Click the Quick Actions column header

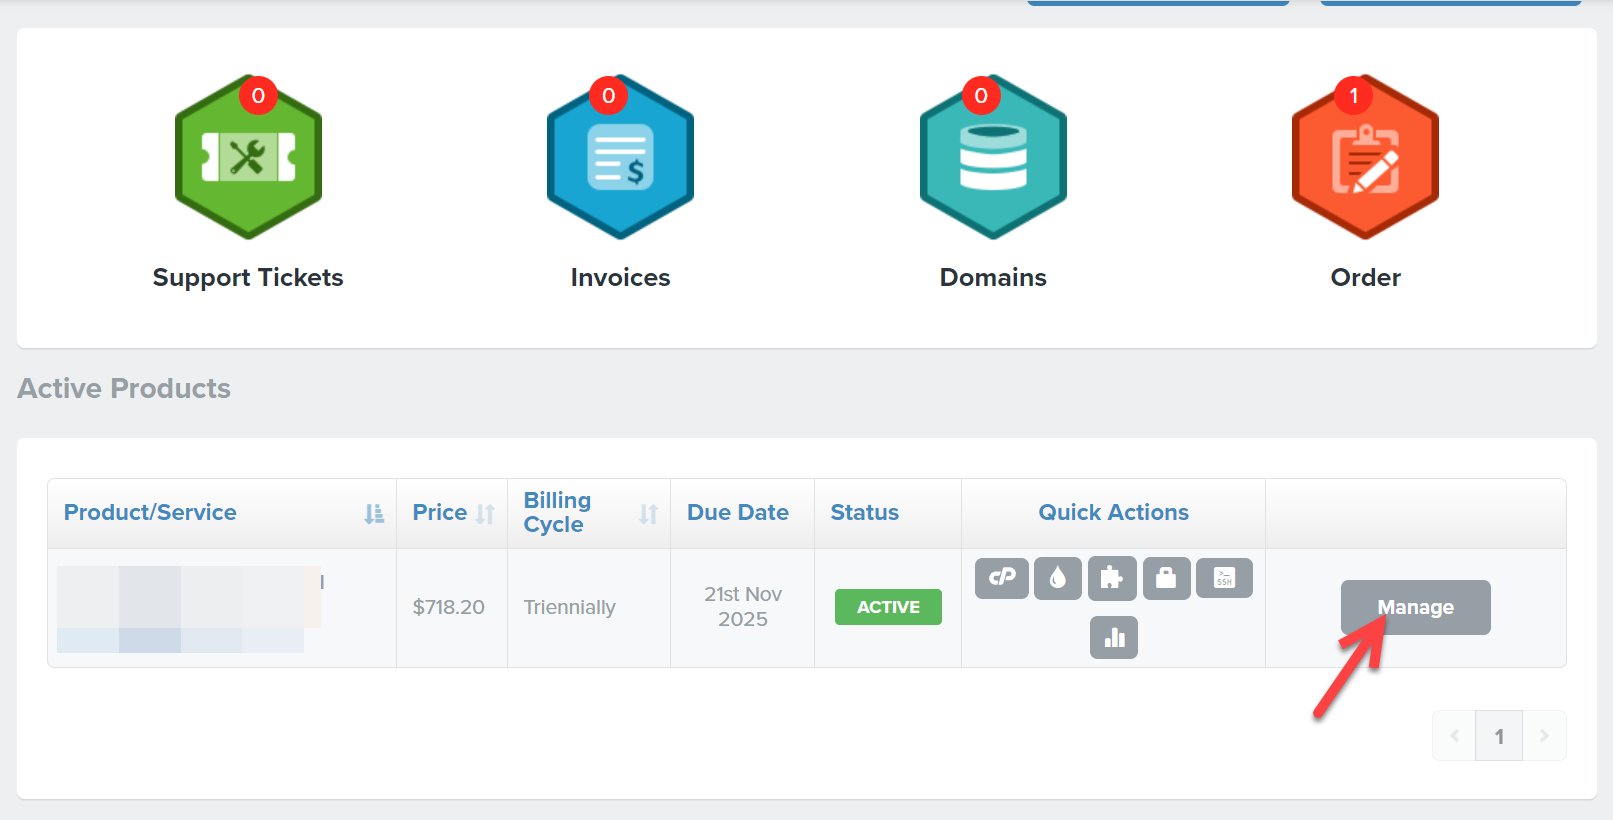[1114, 513]
